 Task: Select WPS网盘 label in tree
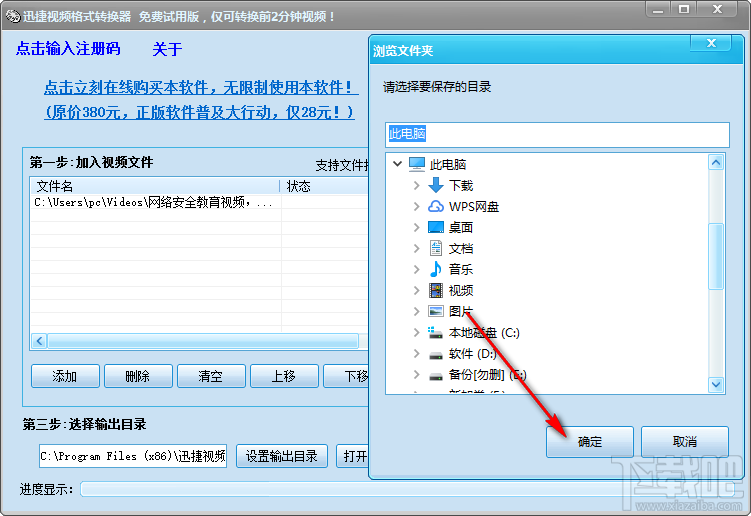(x=474, y=206)
